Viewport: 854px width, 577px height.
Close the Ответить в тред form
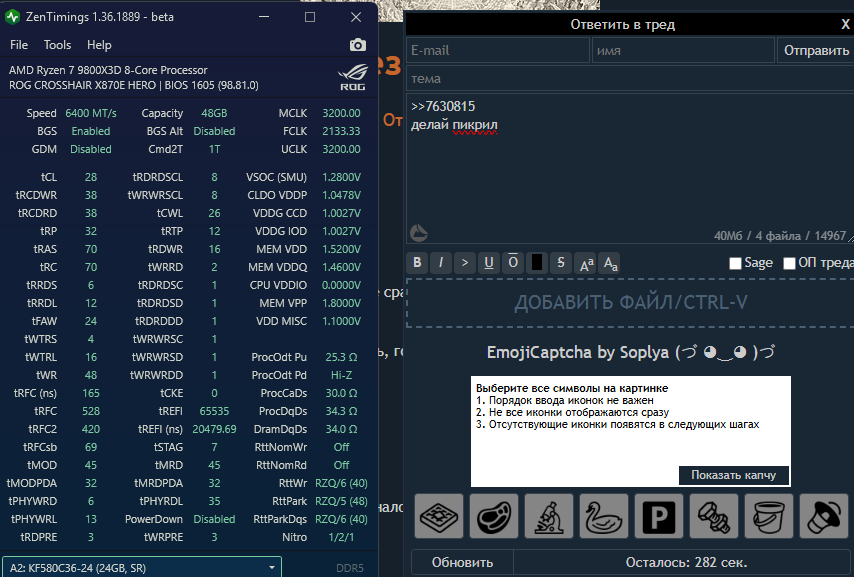tap(845, 25)
